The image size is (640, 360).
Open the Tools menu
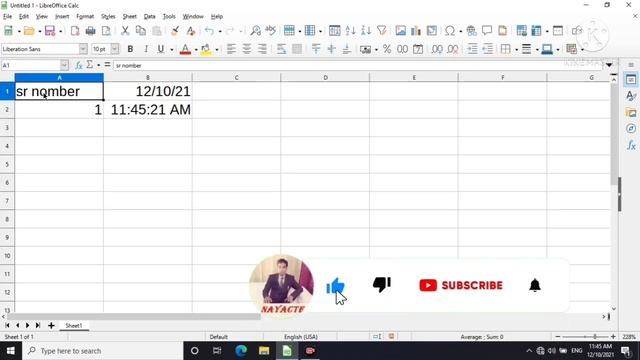click(x=169, y=16)
